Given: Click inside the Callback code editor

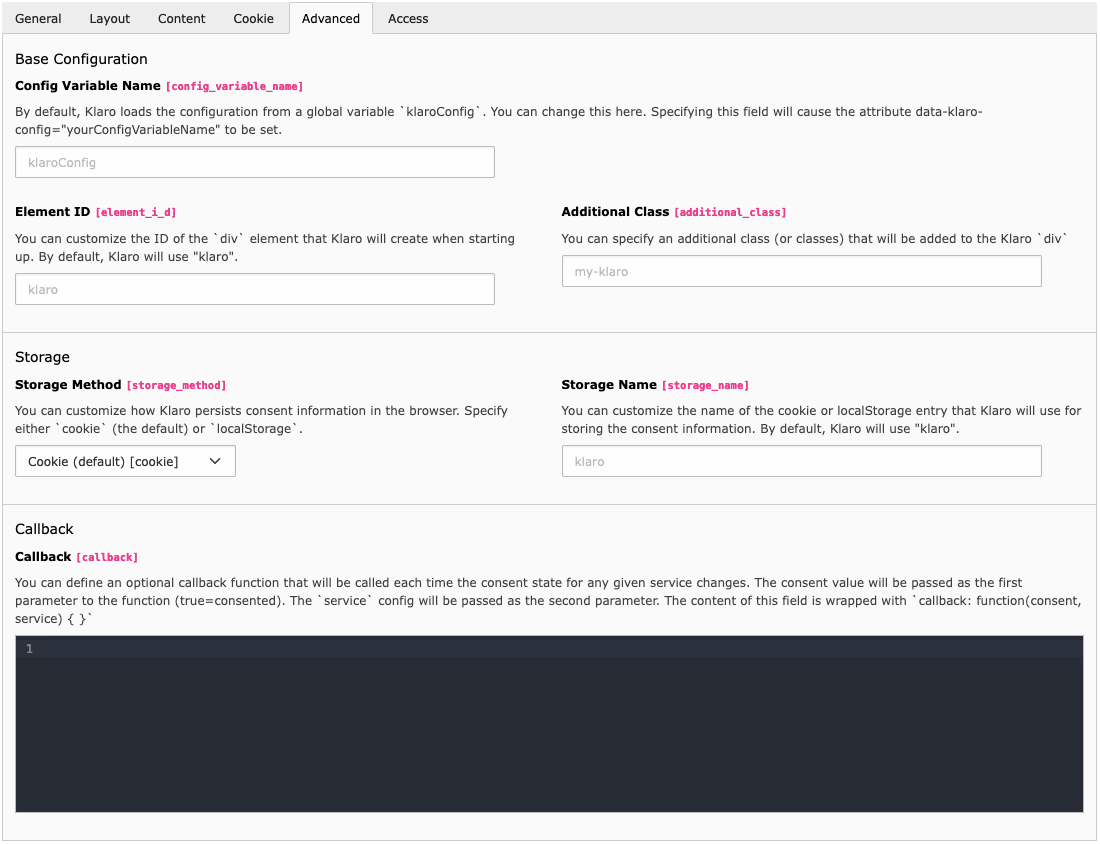Looking at the screenshot, I should point(560,723).
